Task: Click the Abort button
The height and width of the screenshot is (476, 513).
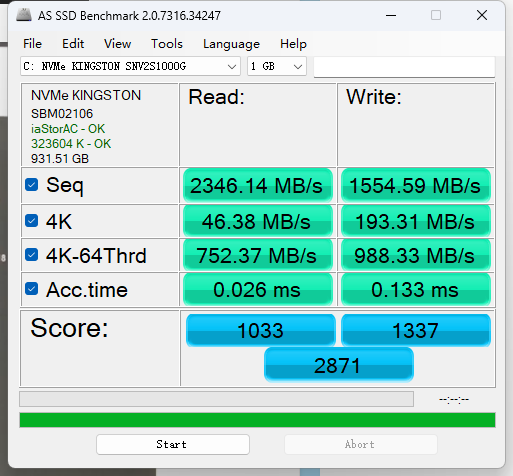Action: click(x=361, y=444)
